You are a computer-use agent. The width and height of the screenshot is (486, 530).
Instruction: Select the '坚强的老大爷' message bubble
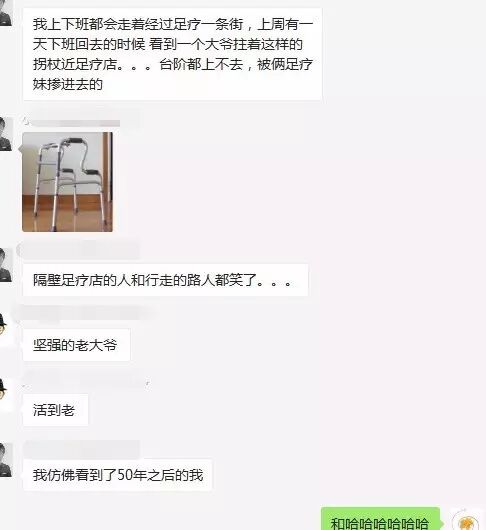(76, 345)
